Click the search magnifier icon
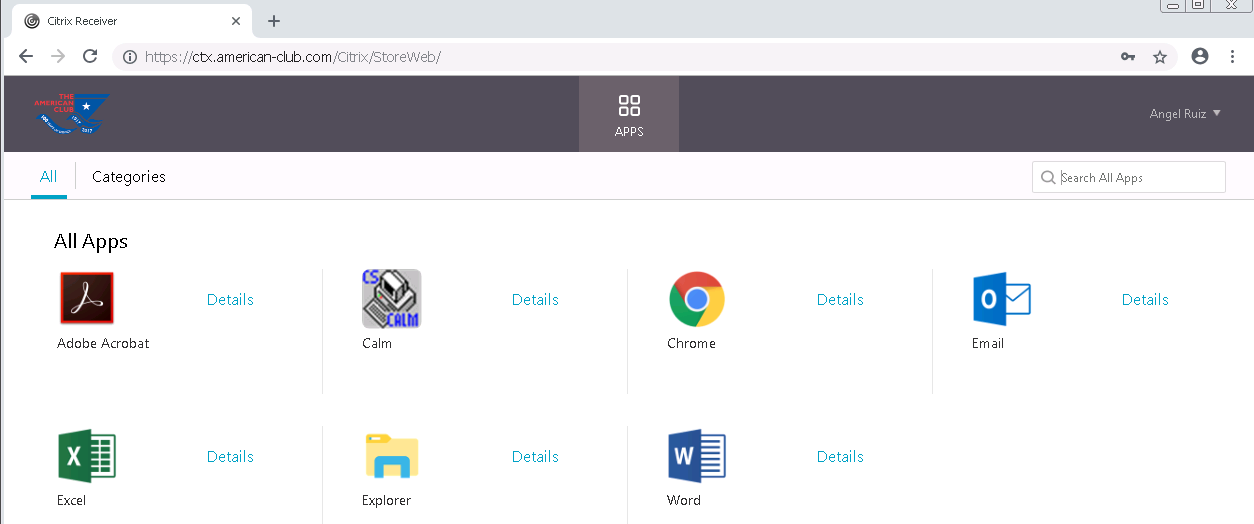Image resolution: width=1254 pixels, height=524 pixels. click(1048, 178)
